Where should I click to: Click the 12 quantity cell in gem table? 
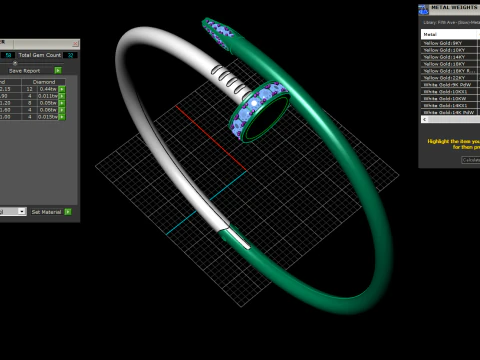(x=29, y=89)
